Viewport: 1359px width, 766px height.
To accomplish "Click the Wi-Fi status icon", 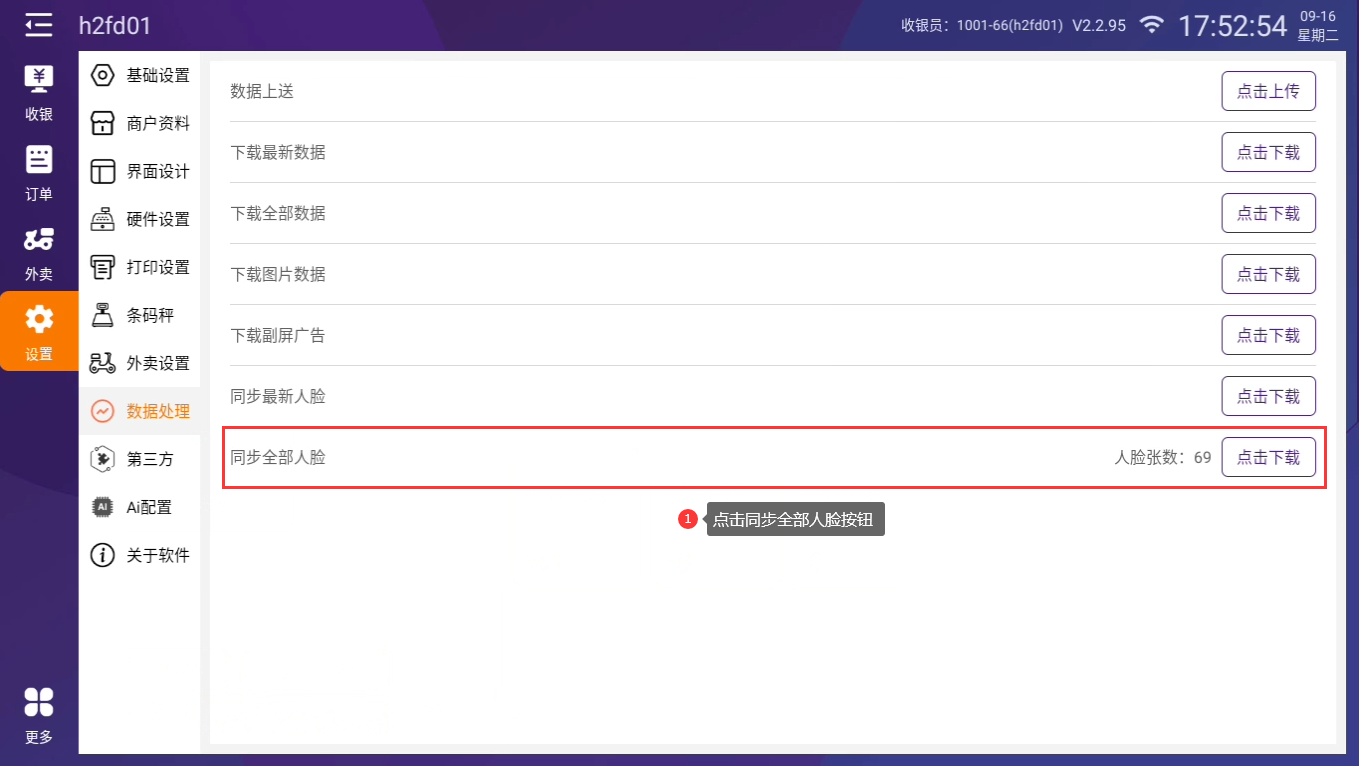I will (x=1152, y=25).
